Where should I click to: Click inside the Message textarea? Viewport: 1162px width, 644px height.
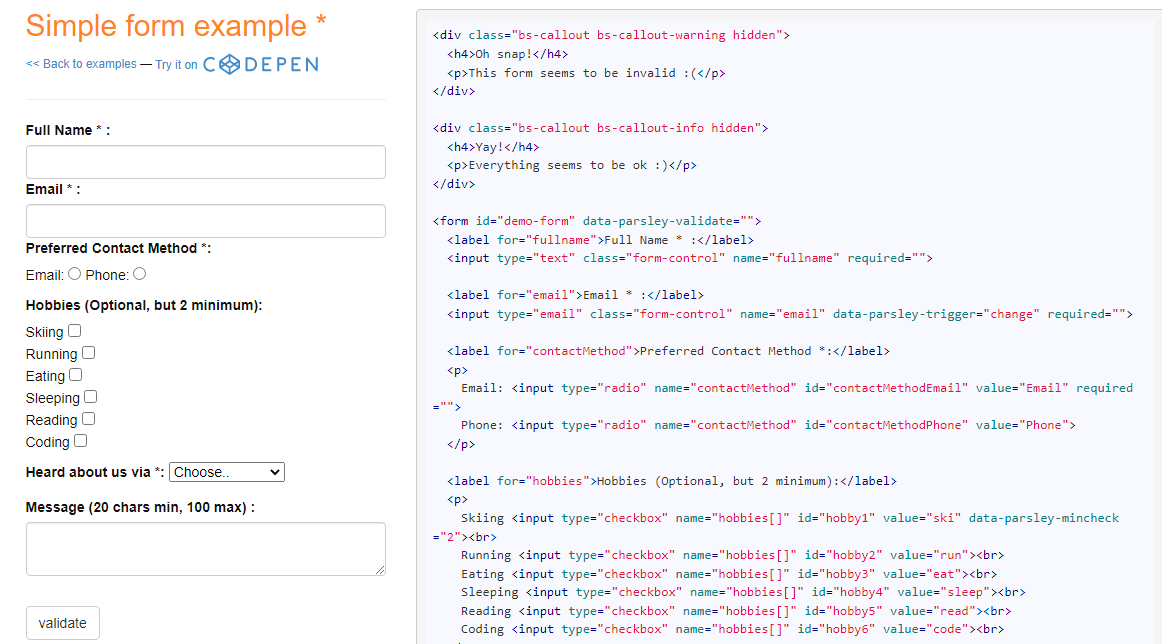click(205, 548)
